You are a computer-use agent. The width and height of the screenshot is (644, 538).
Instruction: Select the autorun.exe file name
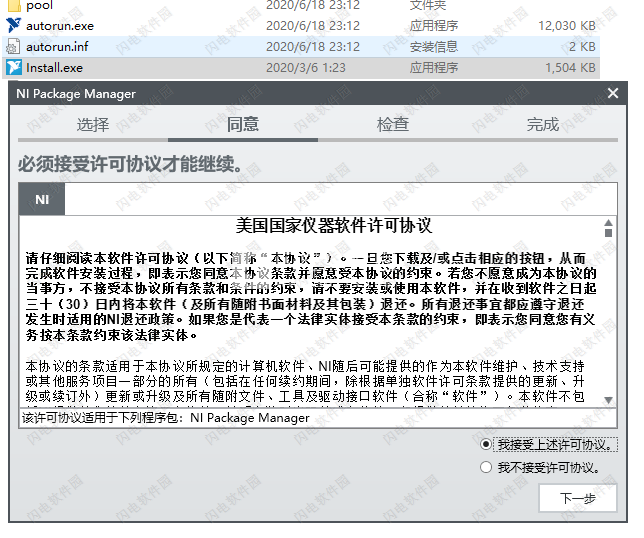(60, 26)
